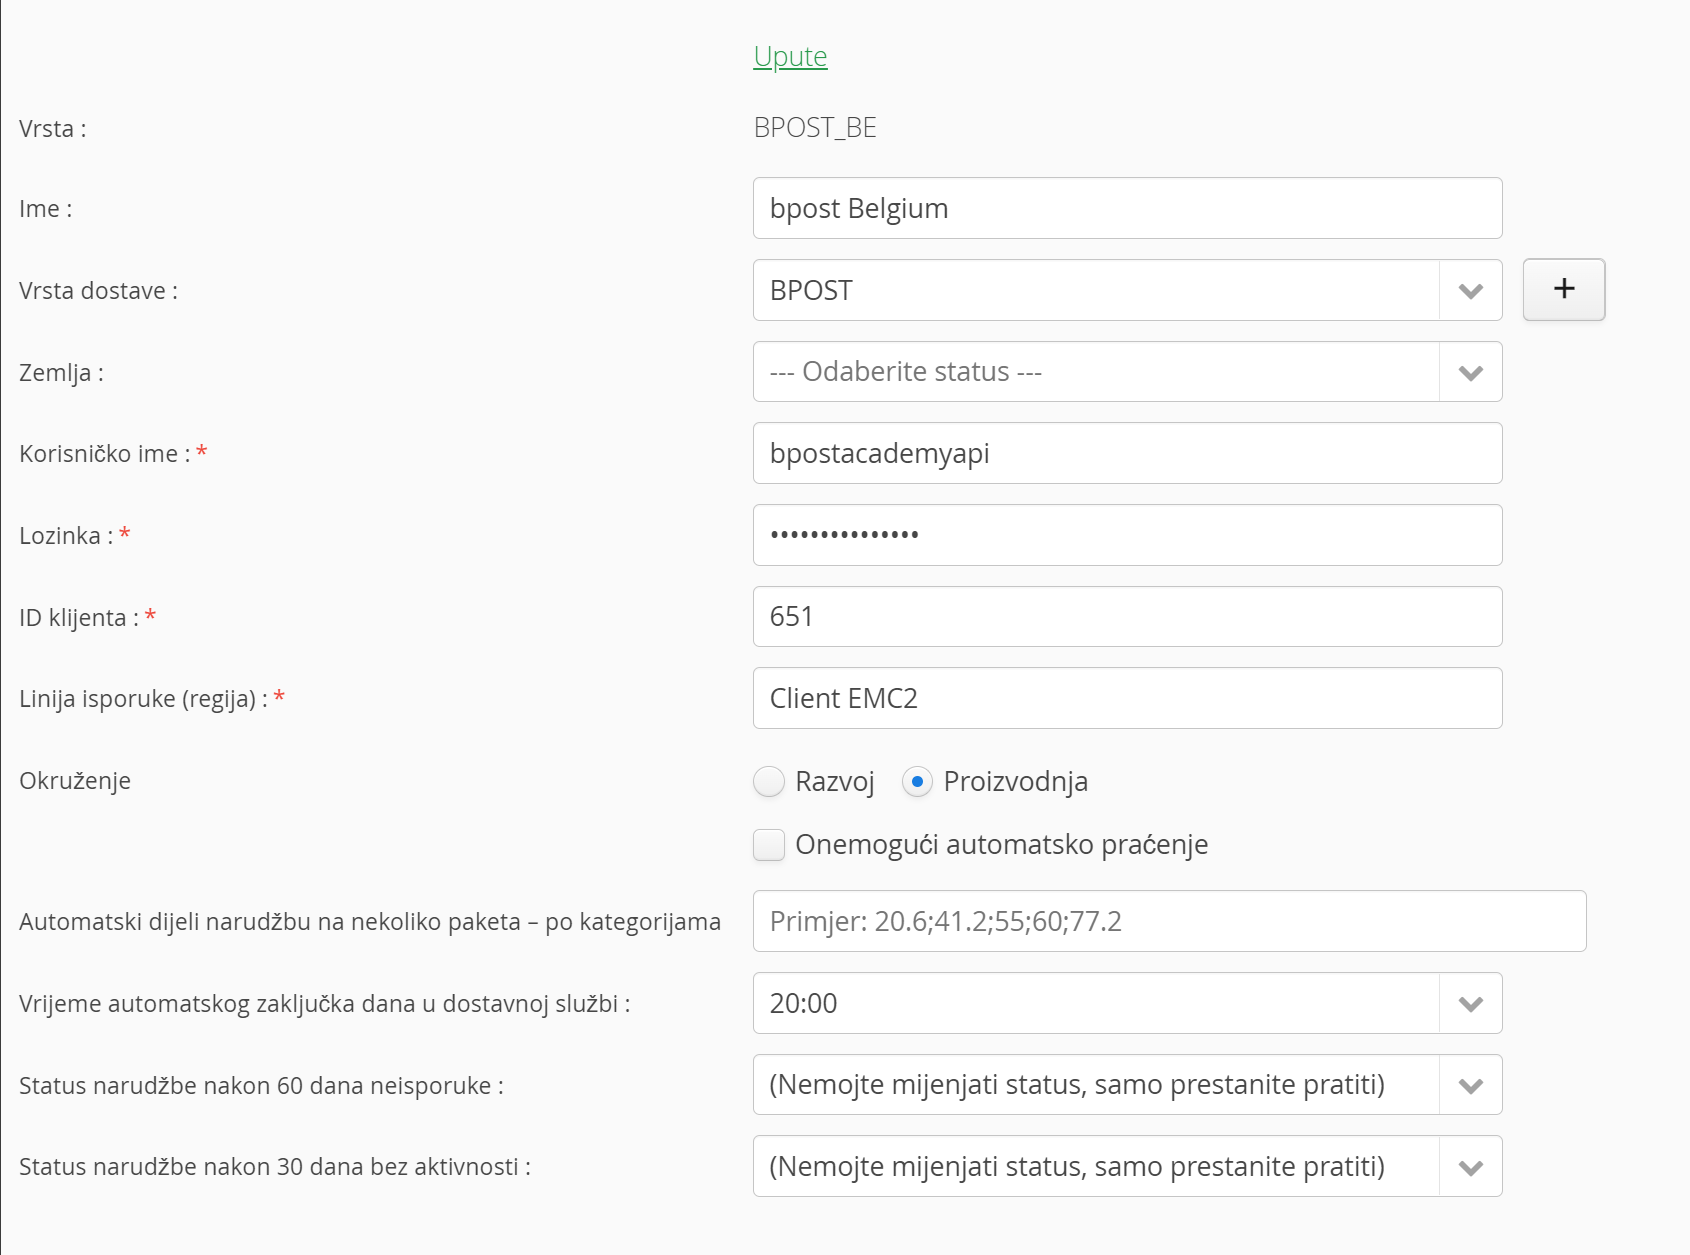Click the Okruženje label text
Screen dimensions: 1690x1255
pyautogui.click(x=75, y=781)
